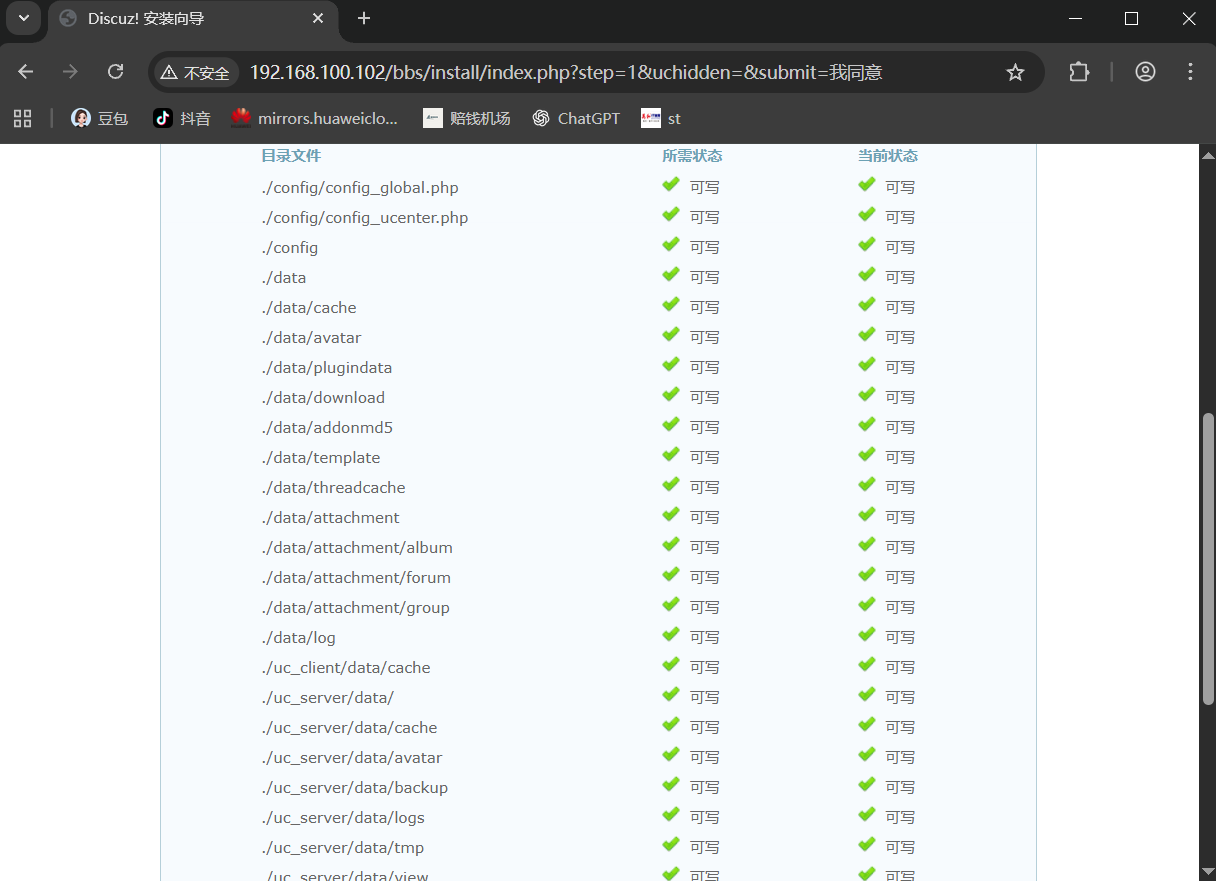Image resolution: width=1216 pixels, height=881 pixels.
Task: Click current-status checkmark for ./uc_client/data/cache
Action: (867, 665)
